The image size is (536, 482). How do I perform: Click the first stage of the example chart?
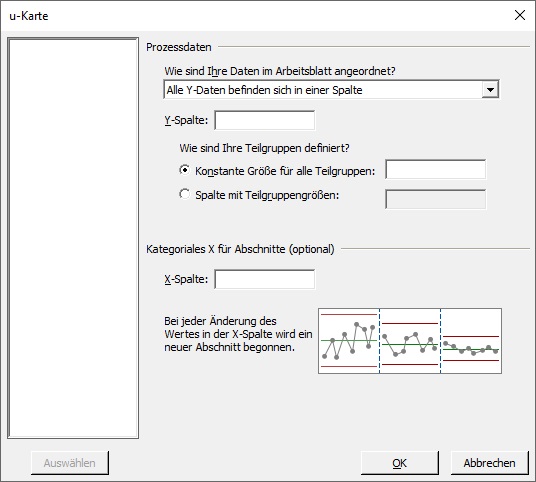pyautogui.click(x=349, y=341)
